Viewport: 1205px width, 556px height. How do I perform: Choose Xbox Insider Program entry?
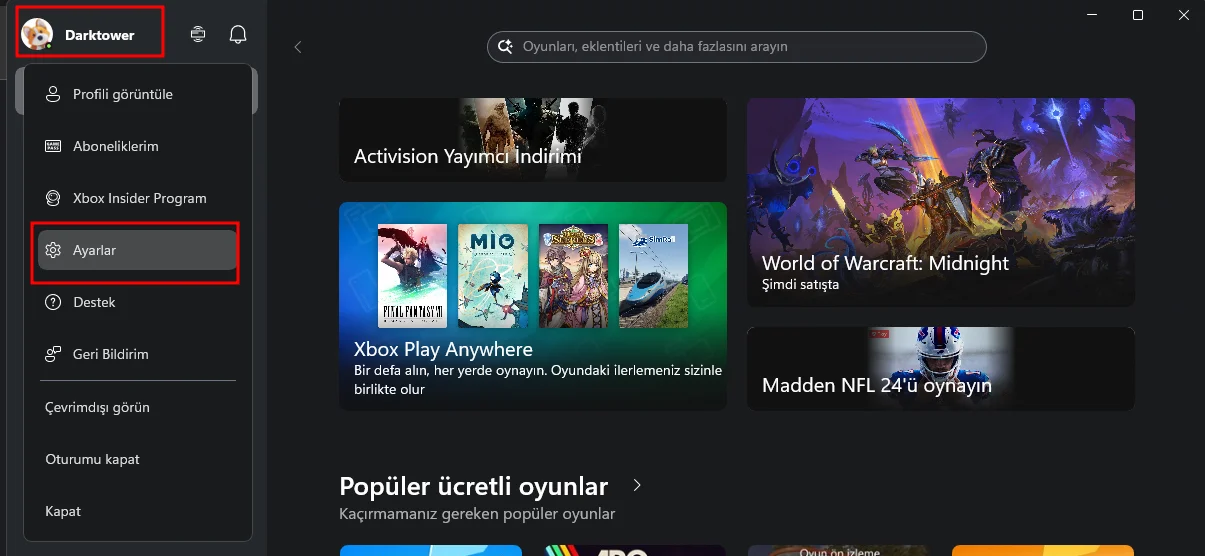(137, 198)
